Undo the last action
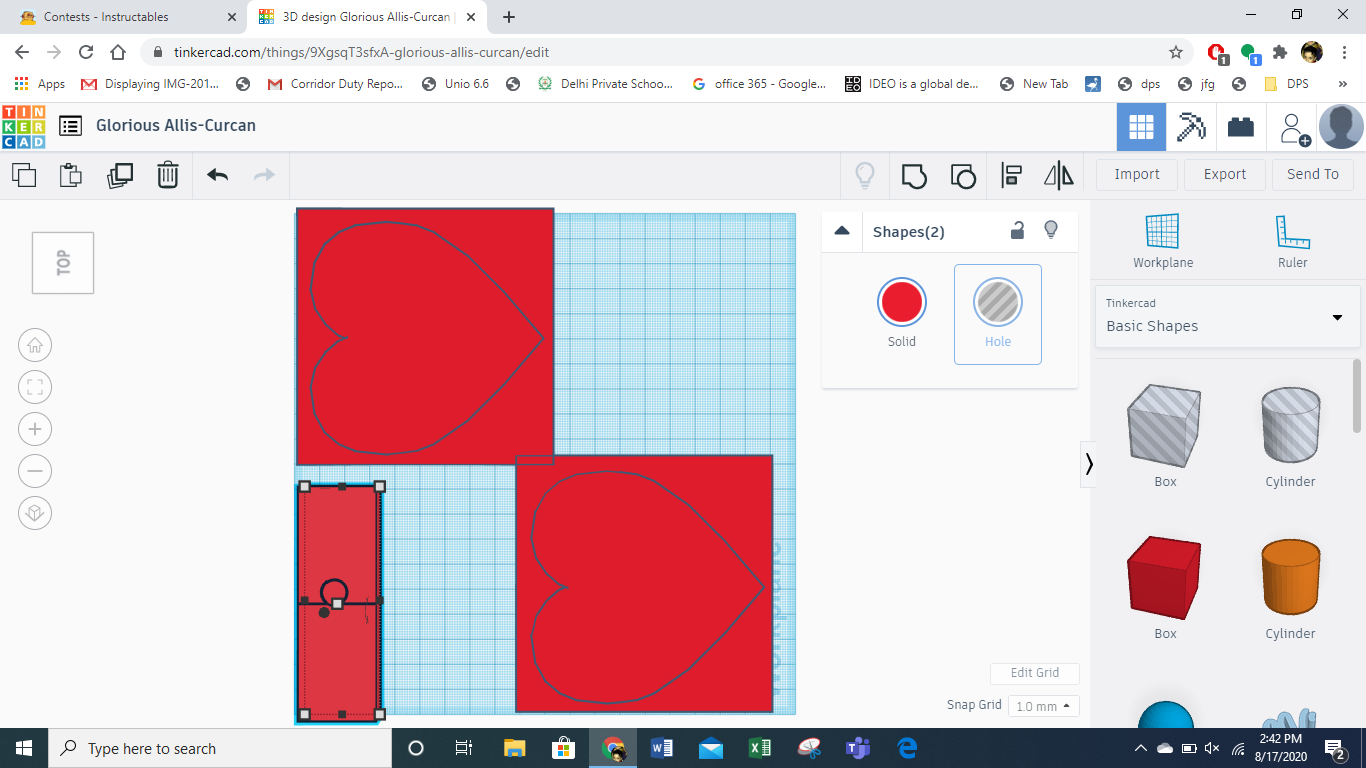 click(218, 175)
